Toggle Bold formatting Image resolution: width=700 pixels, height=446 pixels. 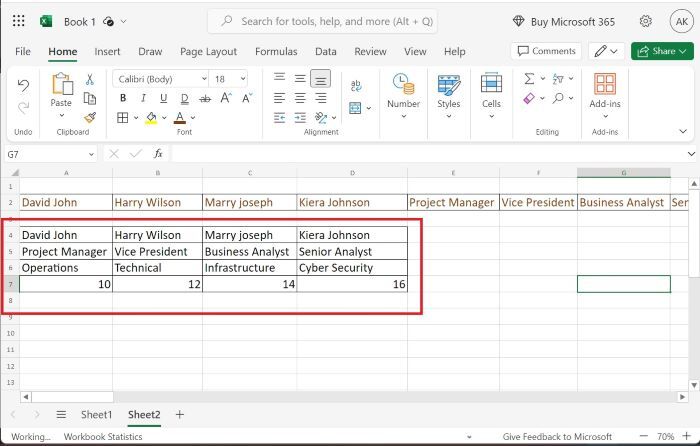point(123,98)
